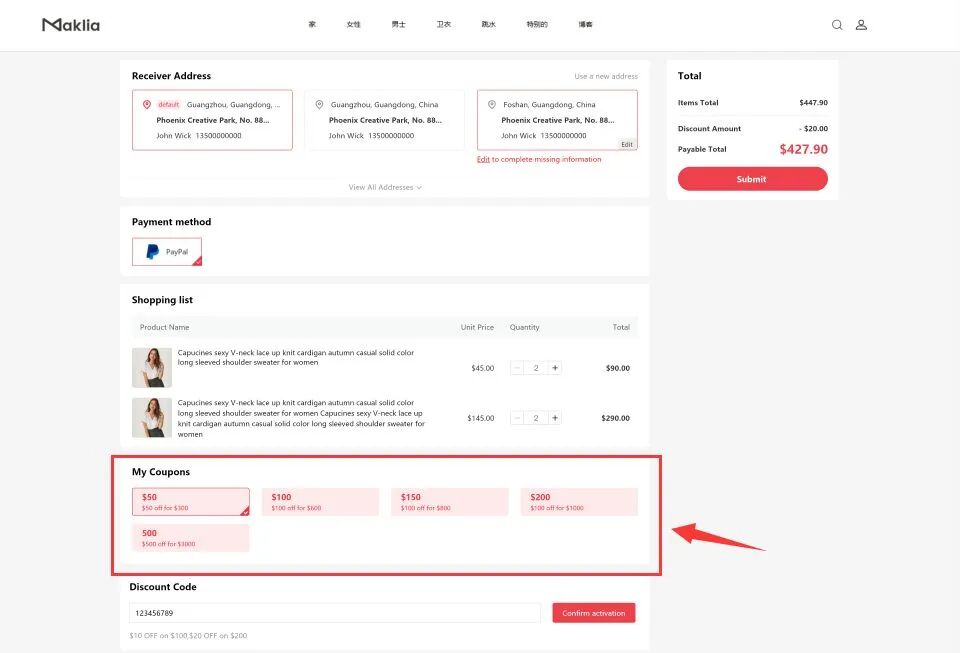Open the 跳水 menu item
The width and height of the screenshot is (960, 653).
489,24
